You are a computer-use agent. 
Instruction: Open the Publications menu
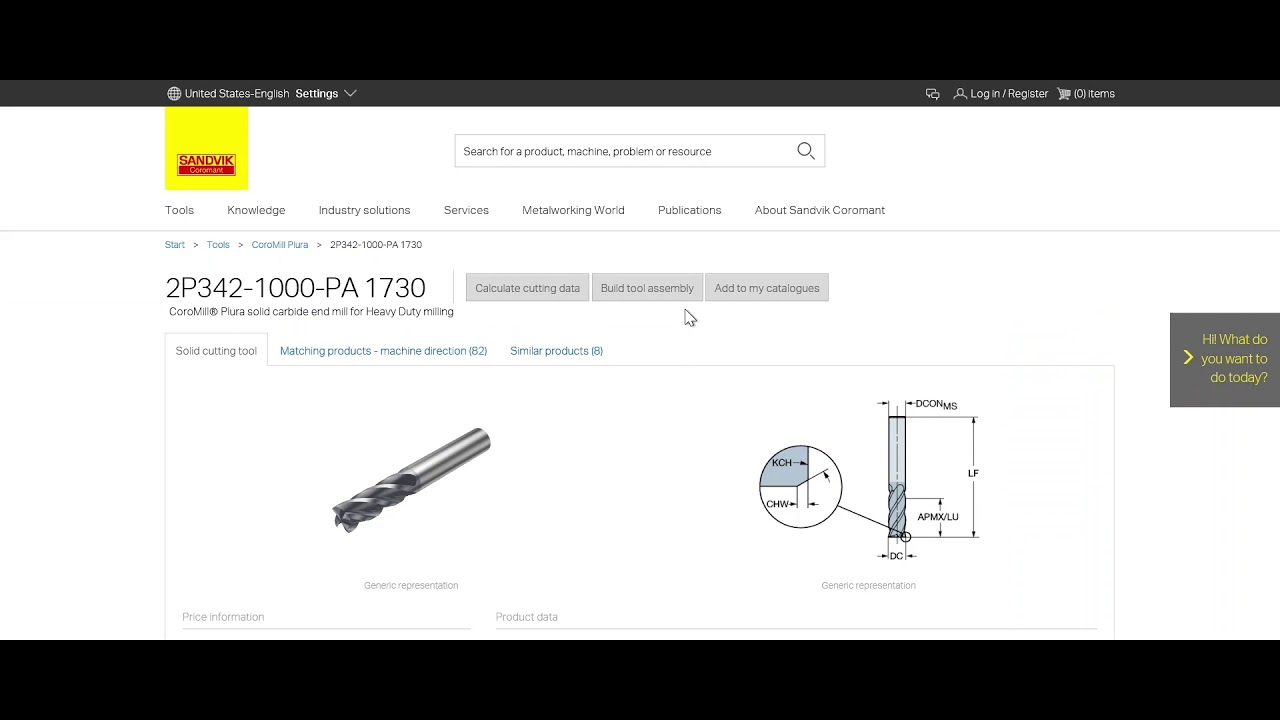pyautogui.click(x=689, y=210)
